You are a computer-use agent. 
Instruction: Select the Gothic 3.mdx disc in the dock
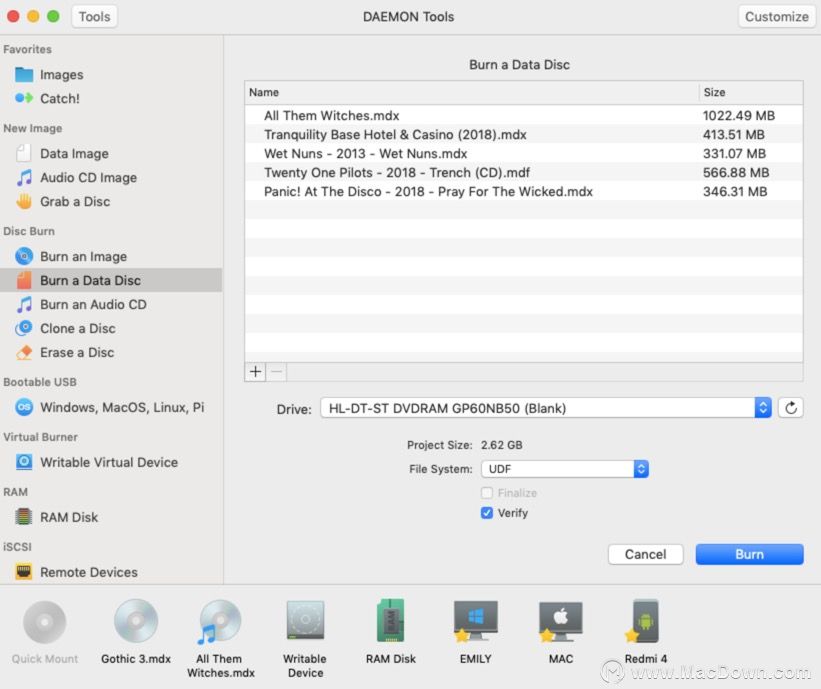(136, 621)
